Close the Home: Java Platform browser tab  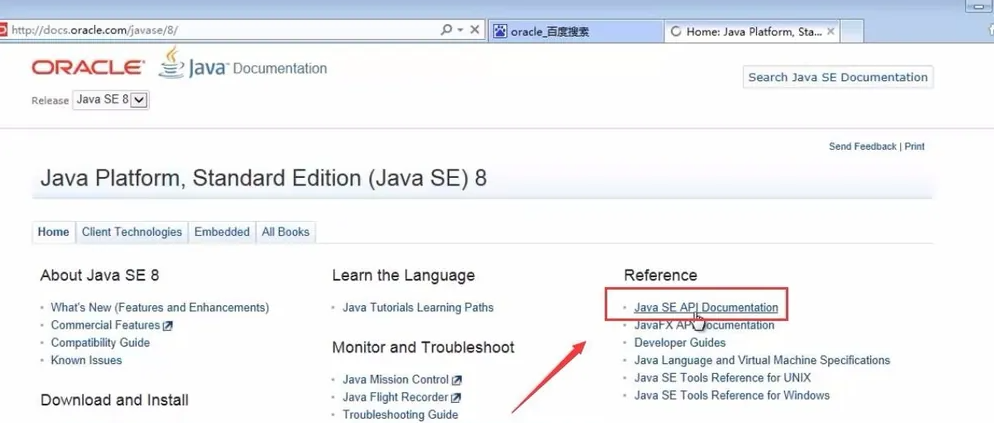tap(829, 32)
